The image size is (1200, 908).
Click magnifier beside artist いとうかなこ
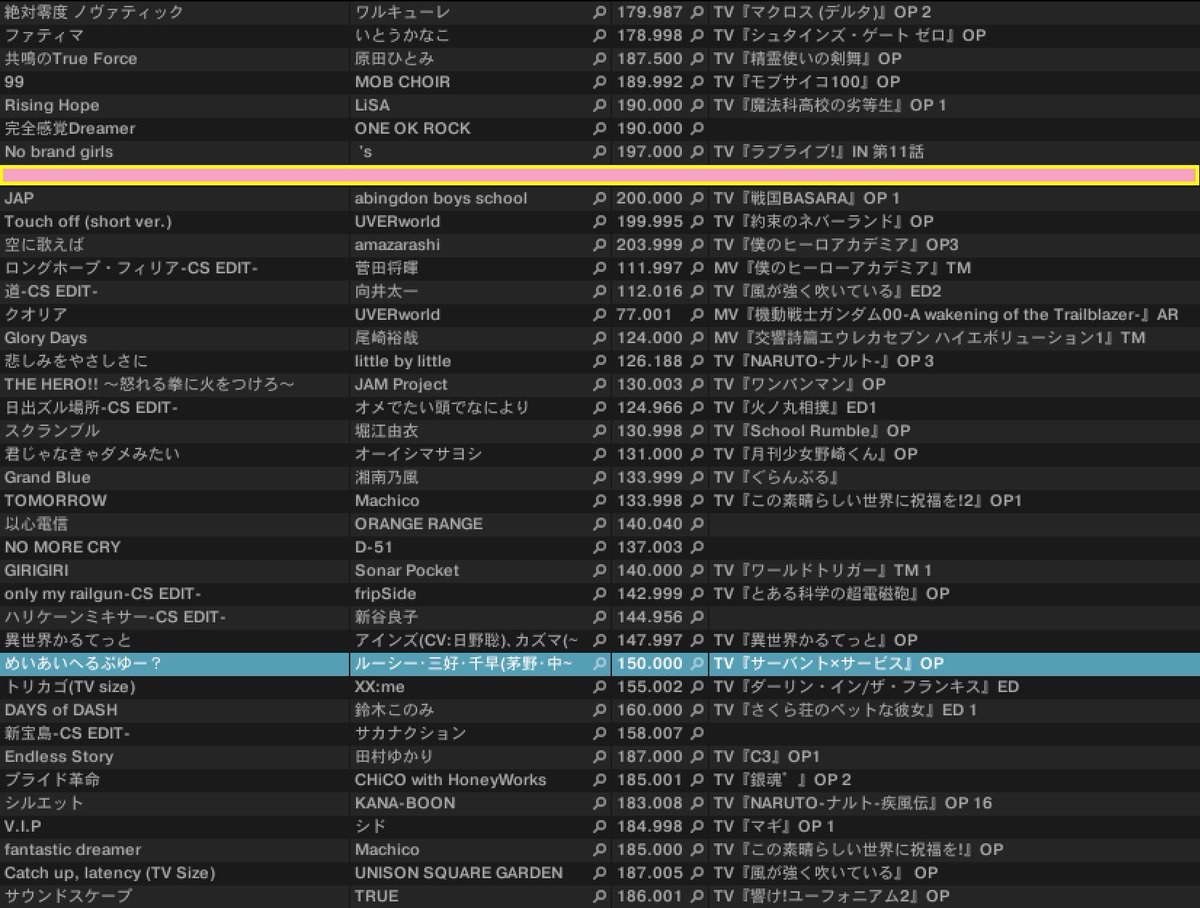tap(599, 35)
